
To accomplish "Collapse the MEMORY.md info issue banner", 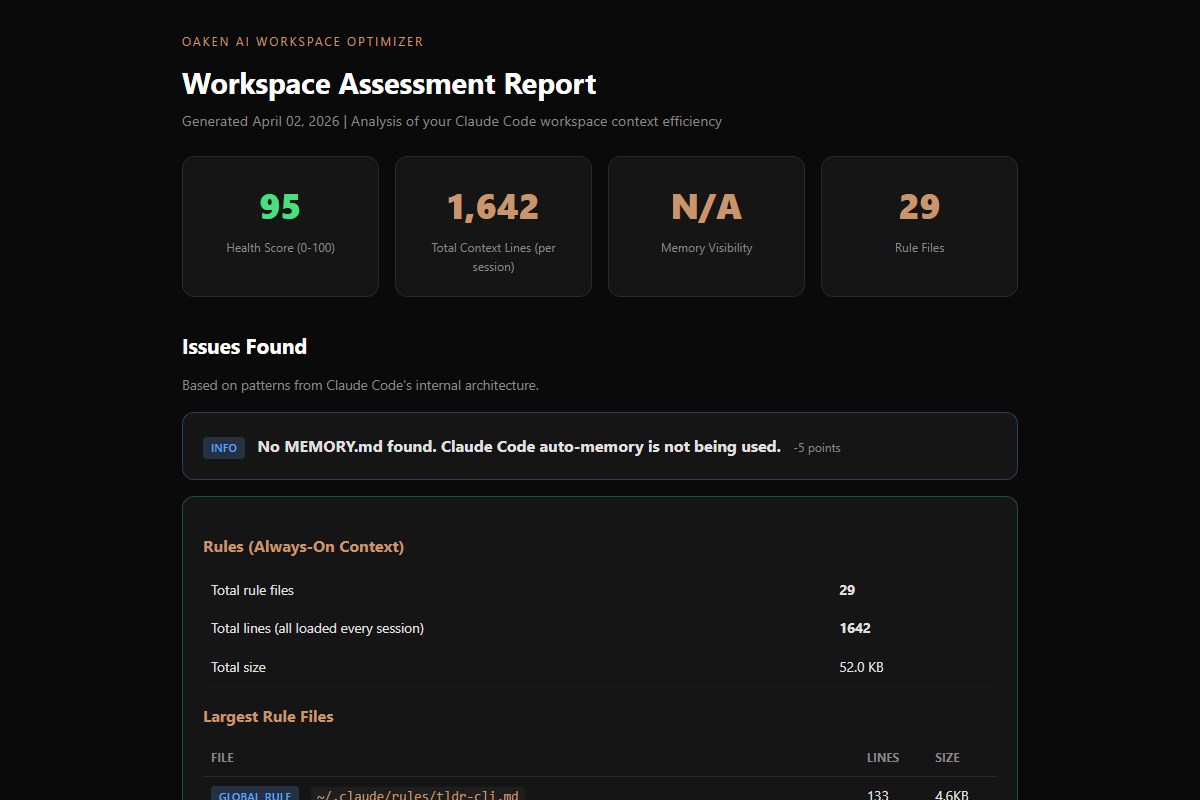I will [x=599, y=446].
